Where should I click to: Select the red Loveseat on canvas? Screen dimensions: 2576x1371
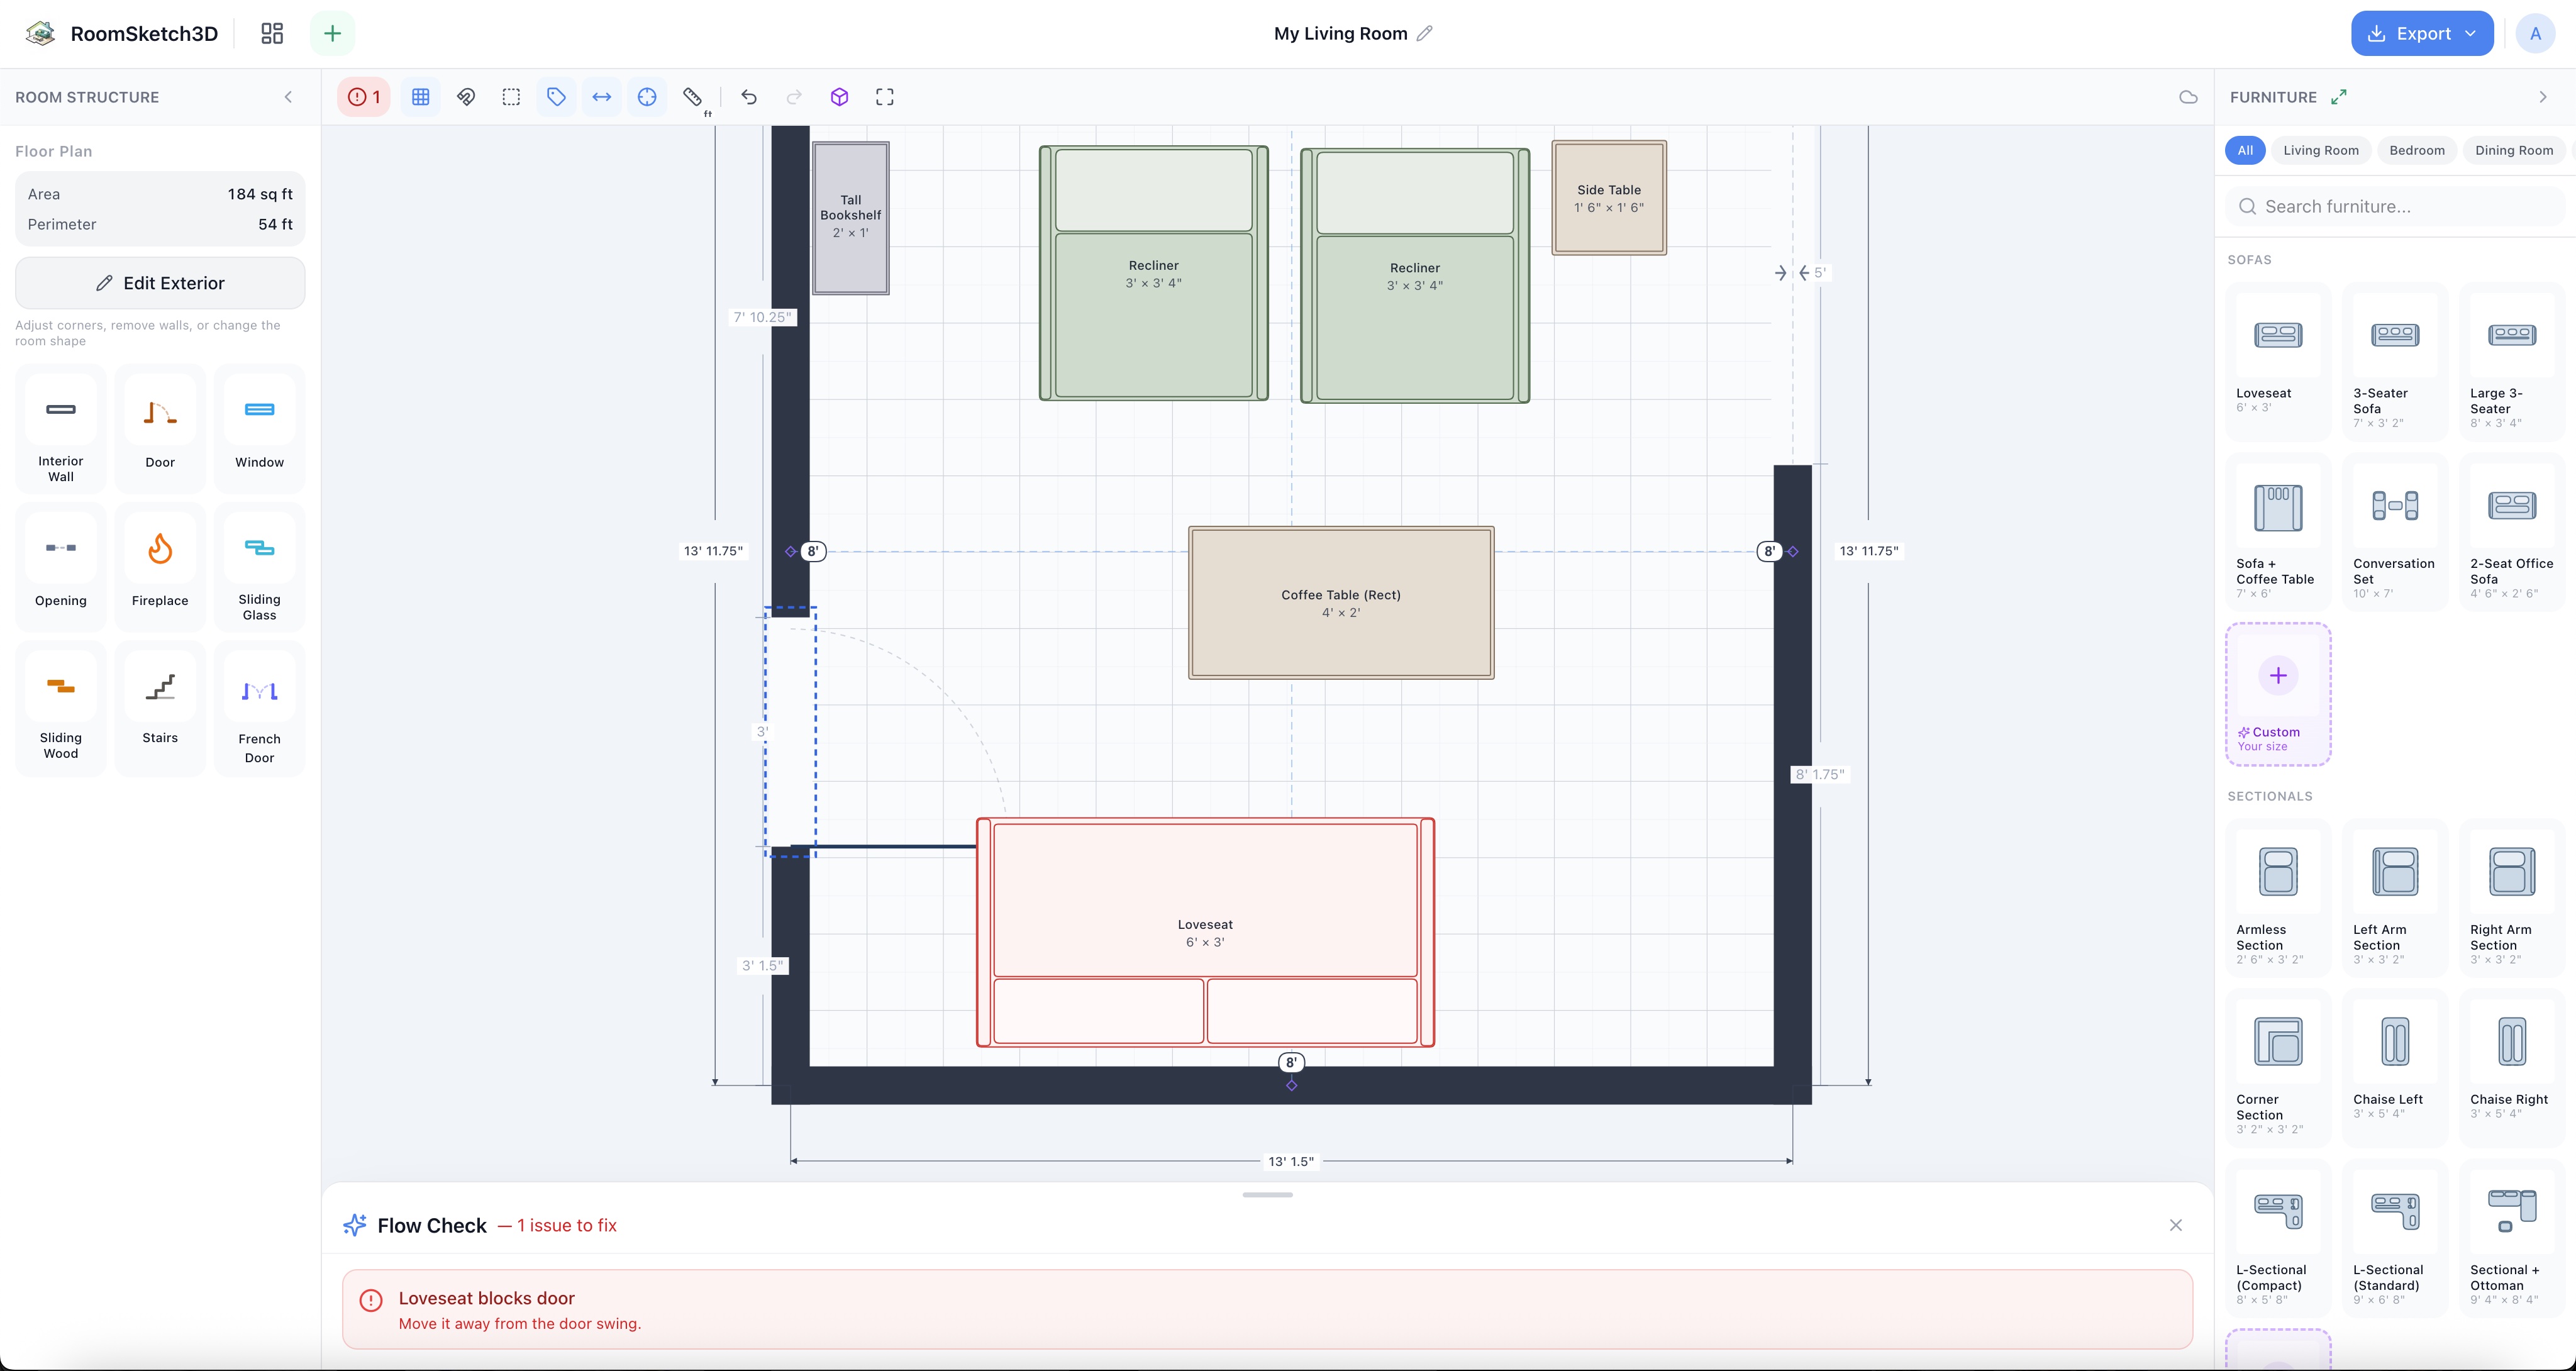pos(1205,933)
